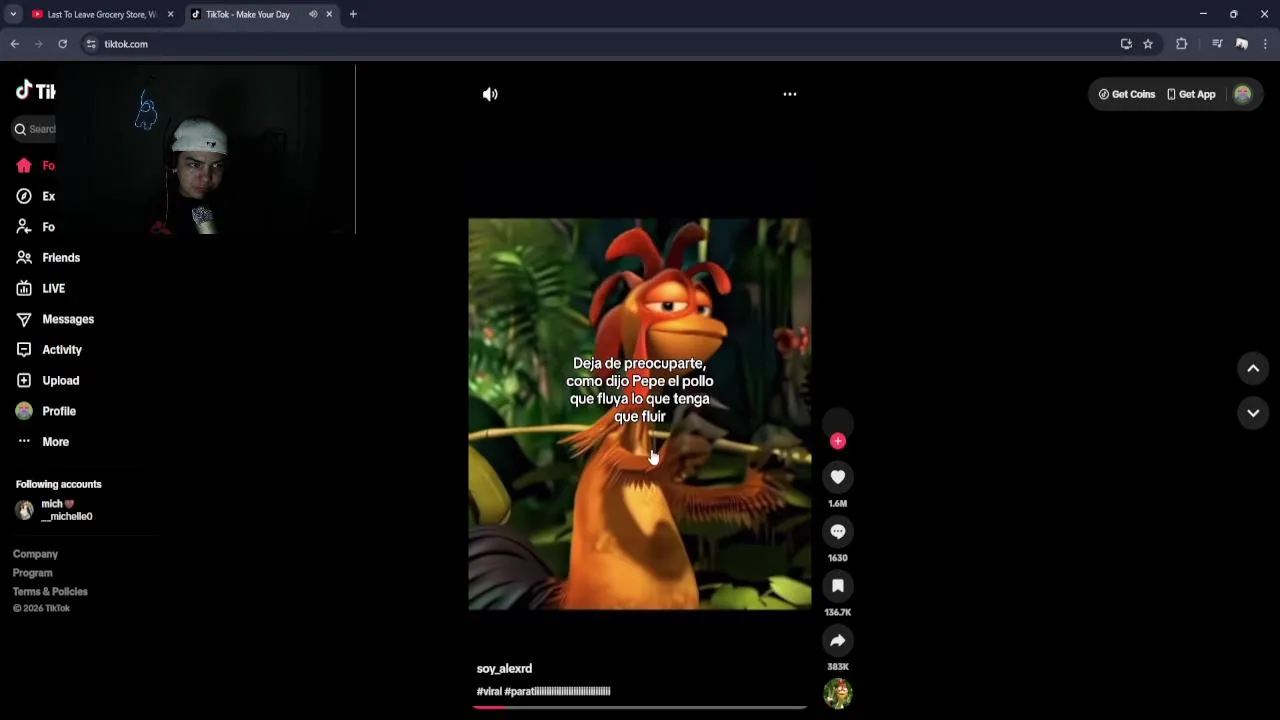Click the Chrome toolbar icon left of the three-dots menu
This screenshot has width=1280, height=720.
tap(1242, 44)
